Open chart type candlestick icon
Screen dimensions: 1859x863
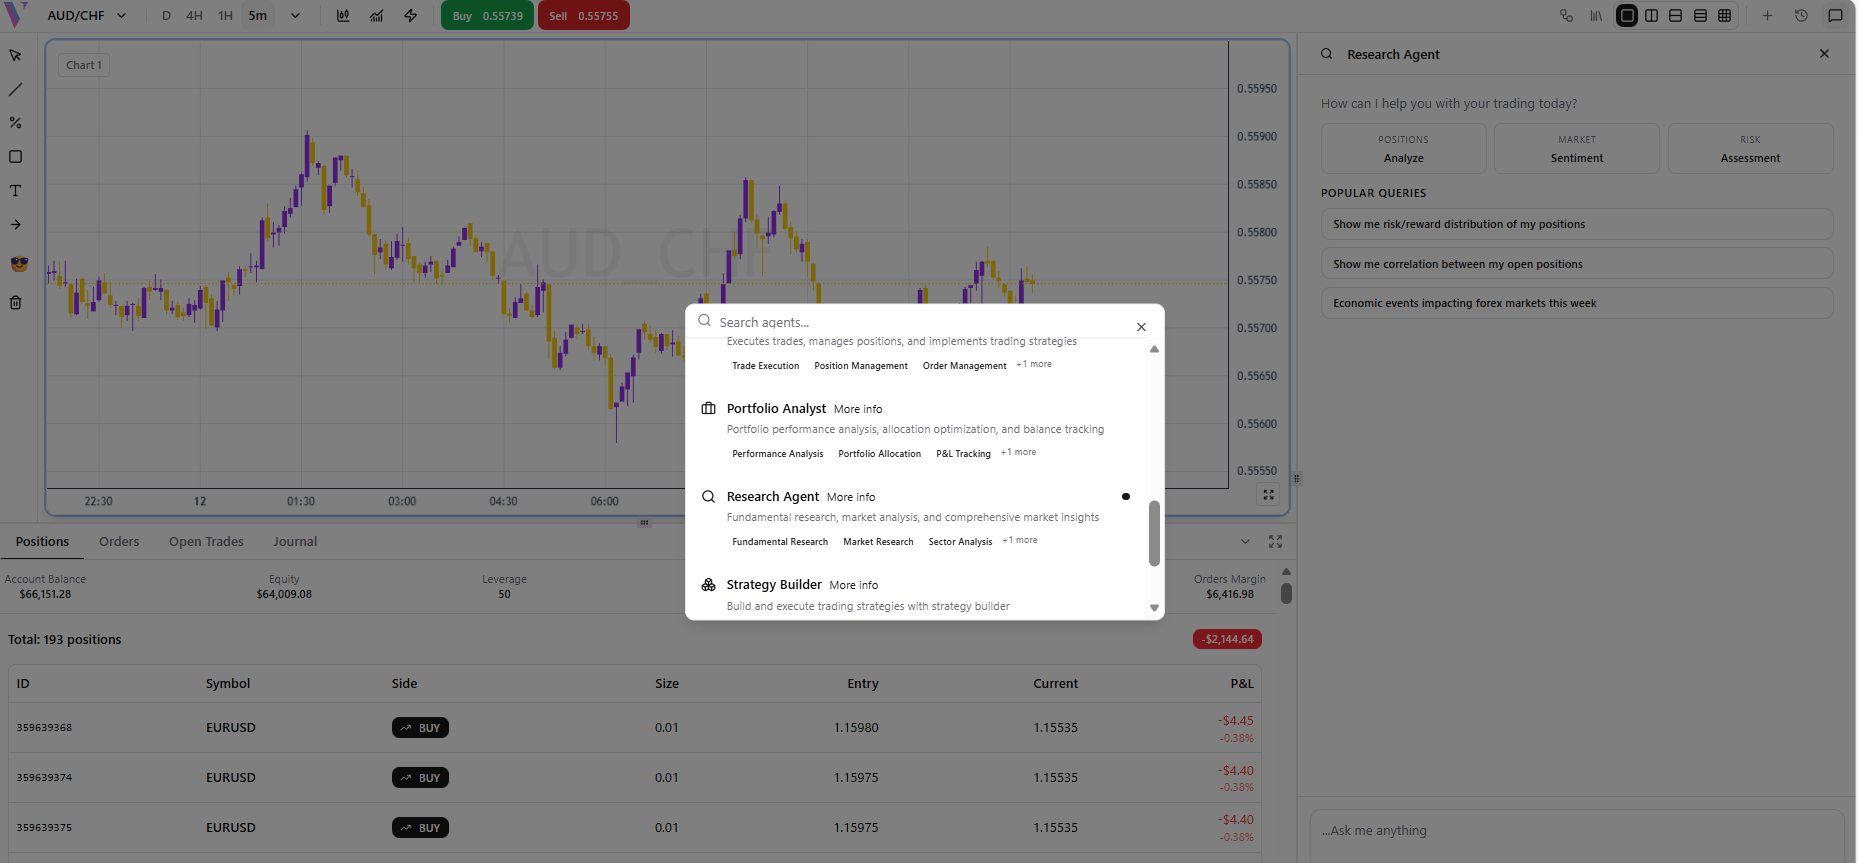343,16
